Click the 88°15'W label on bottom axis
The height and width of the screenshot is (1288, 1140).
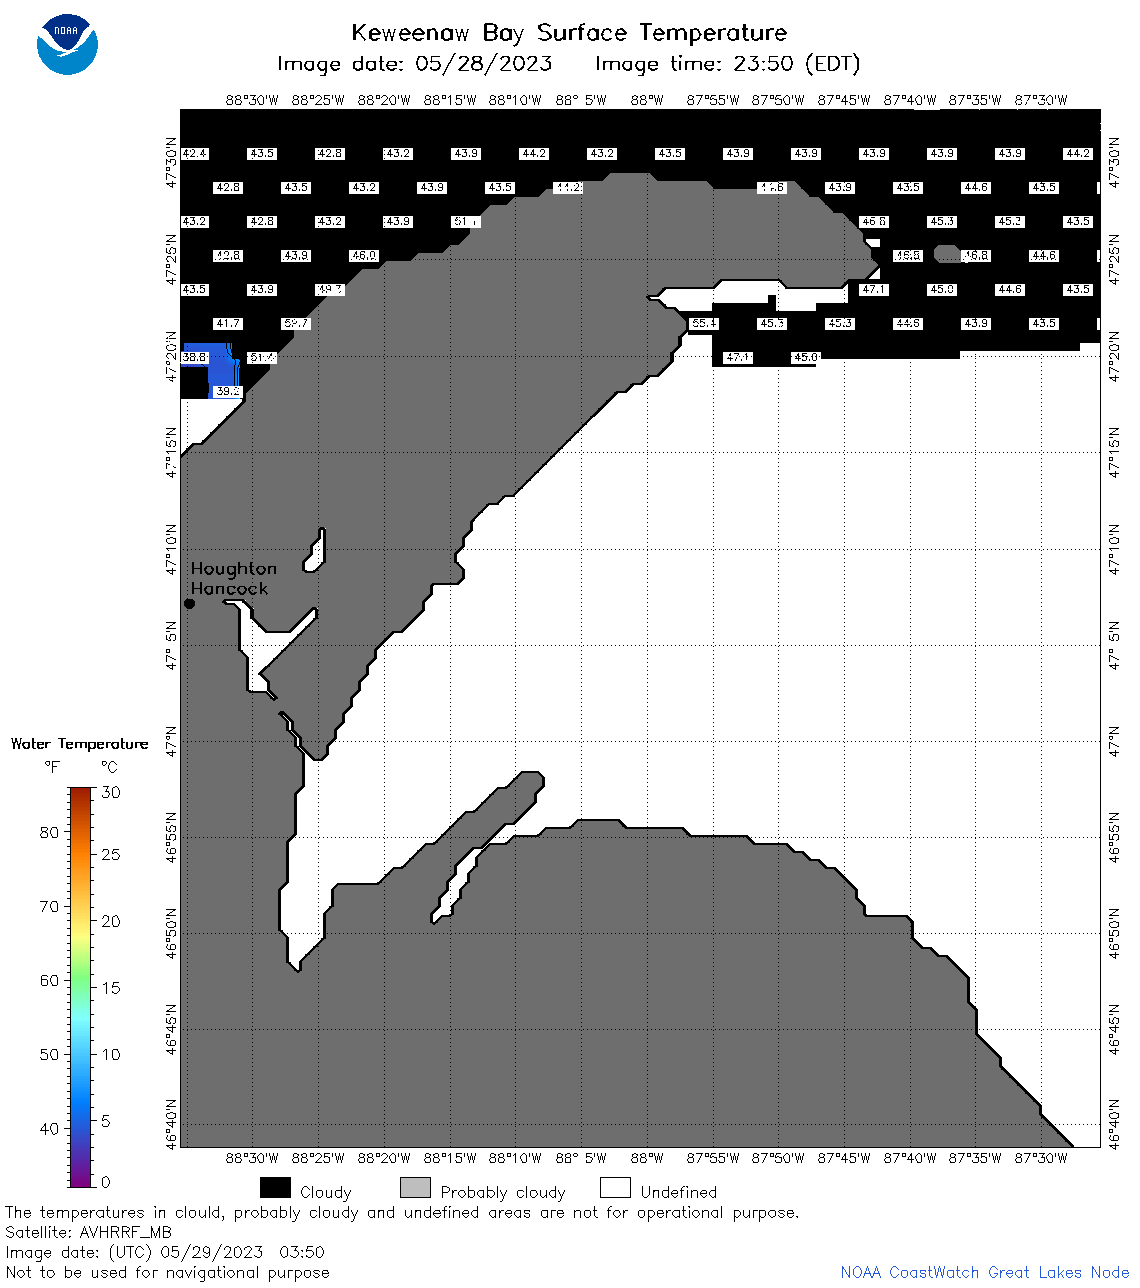click(x=449, y=1158)
